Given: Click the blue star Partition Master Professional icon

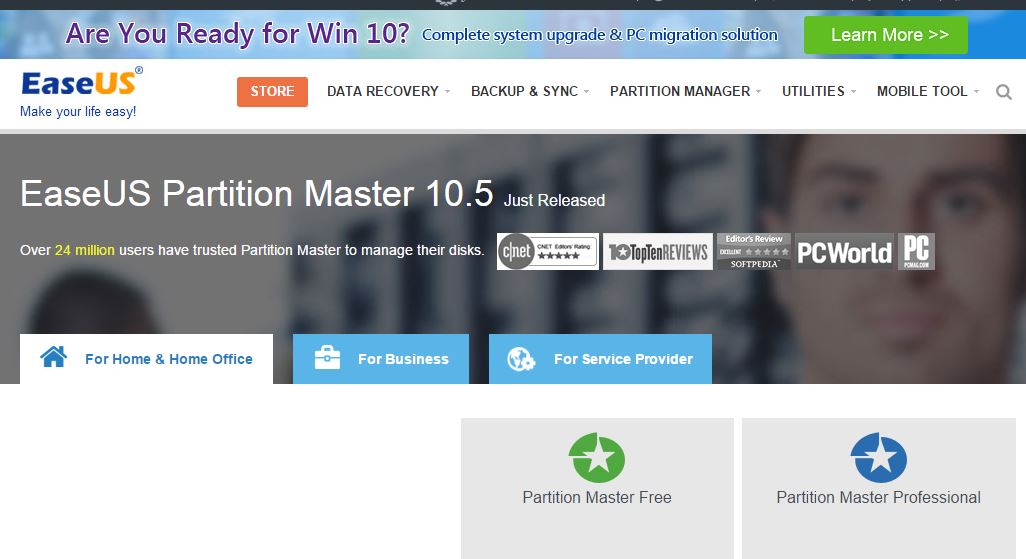Looking at the screenshot, I should click(x=879, y=457).
